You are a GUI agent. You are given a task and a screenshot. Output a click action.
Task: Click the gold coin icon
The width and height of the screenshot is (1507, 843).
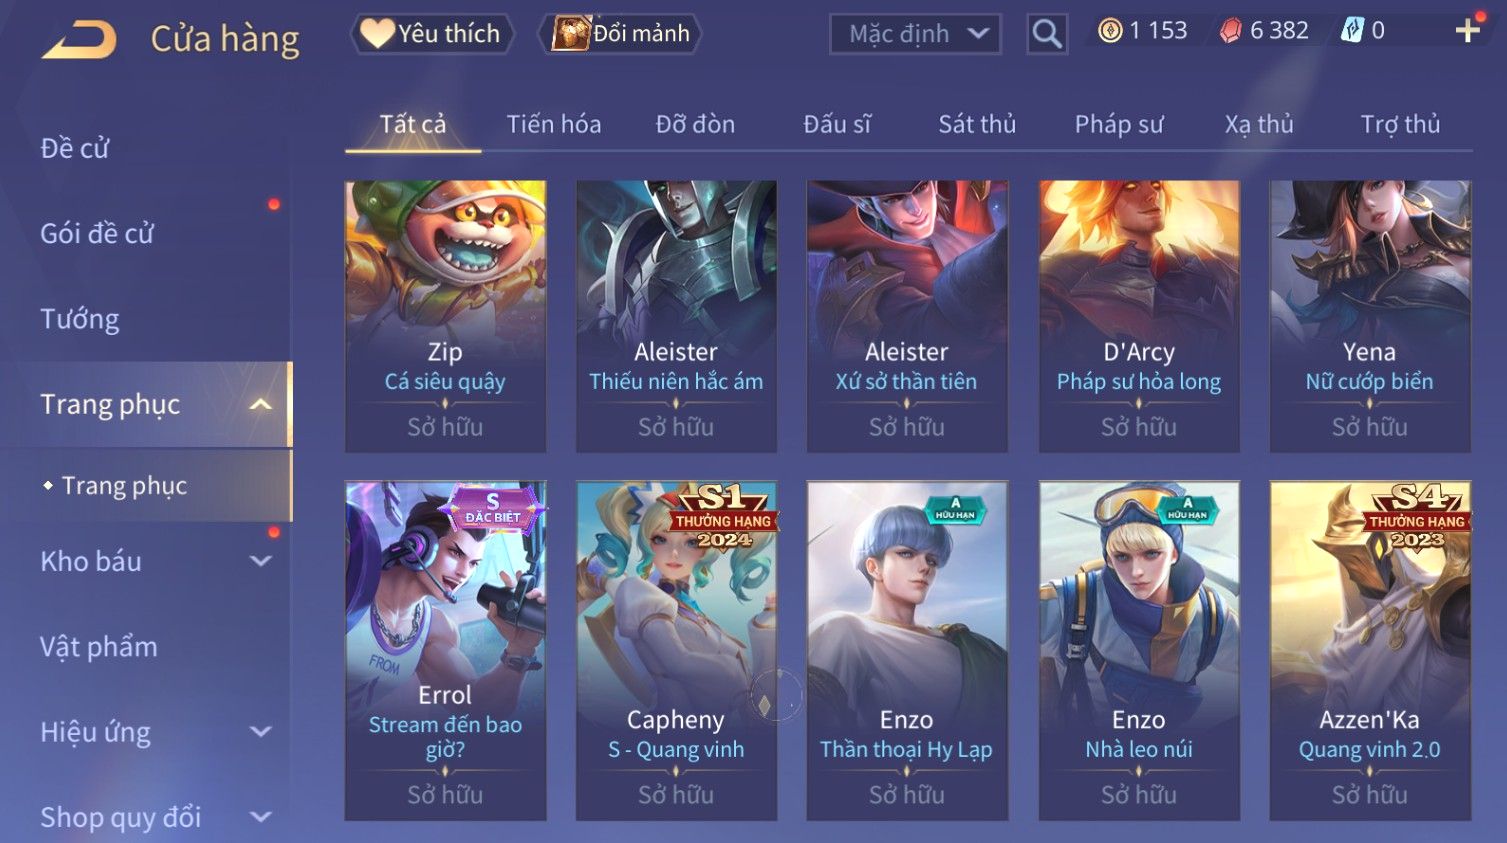[1110, 31]
